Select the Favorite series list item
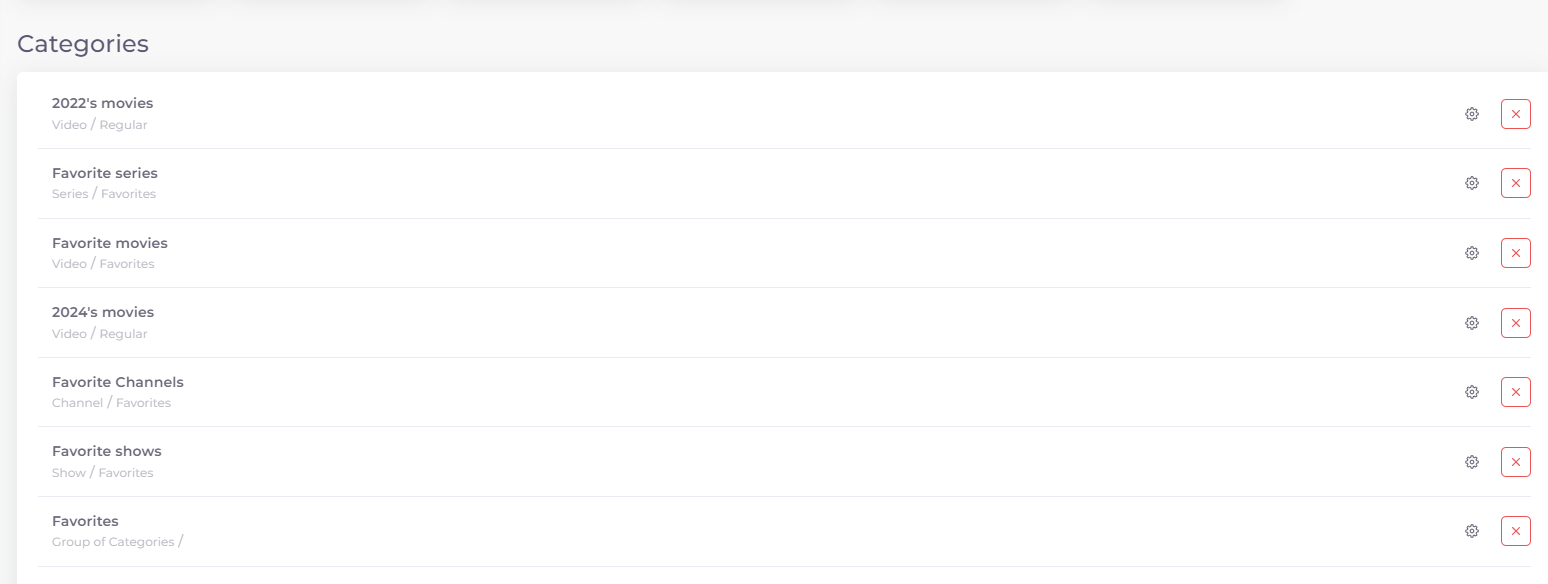Screen dimensions: 1548x584 [784, 184]
